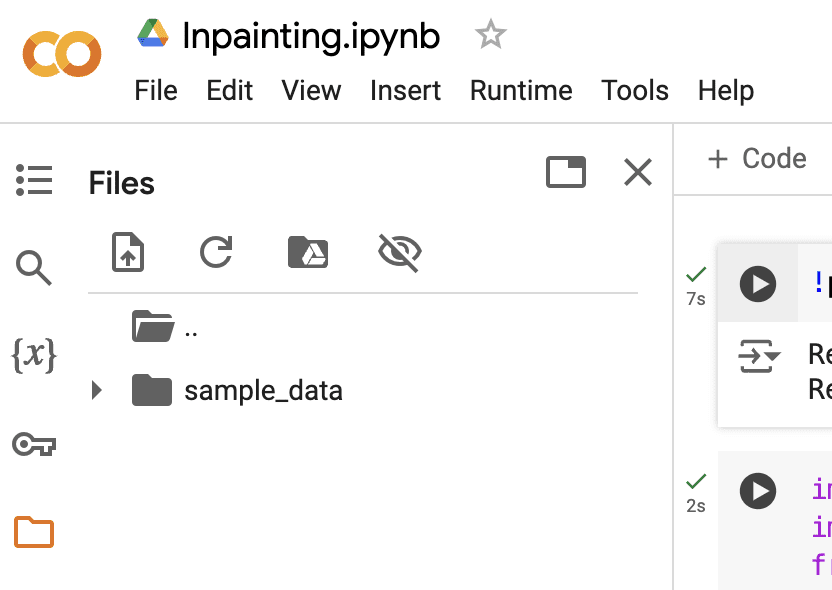Expand the sample_data folder arrow

pos(97,390)
